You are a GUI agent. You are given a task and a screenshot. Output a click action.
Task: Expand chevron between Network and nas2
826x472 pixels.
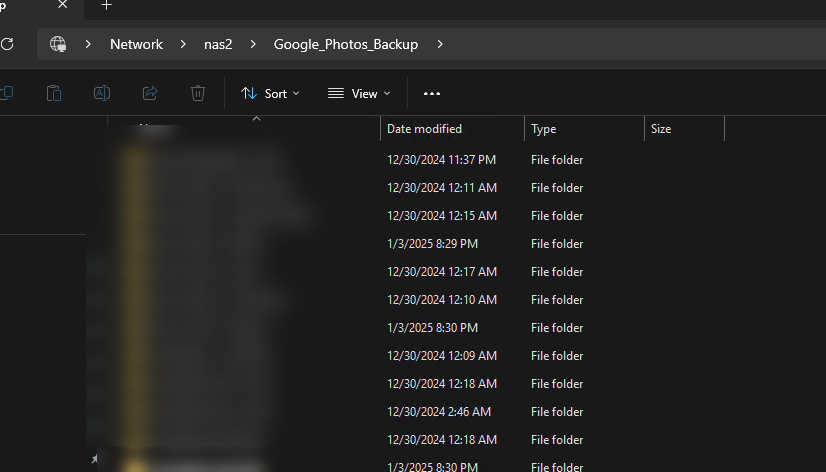point(183,44)
